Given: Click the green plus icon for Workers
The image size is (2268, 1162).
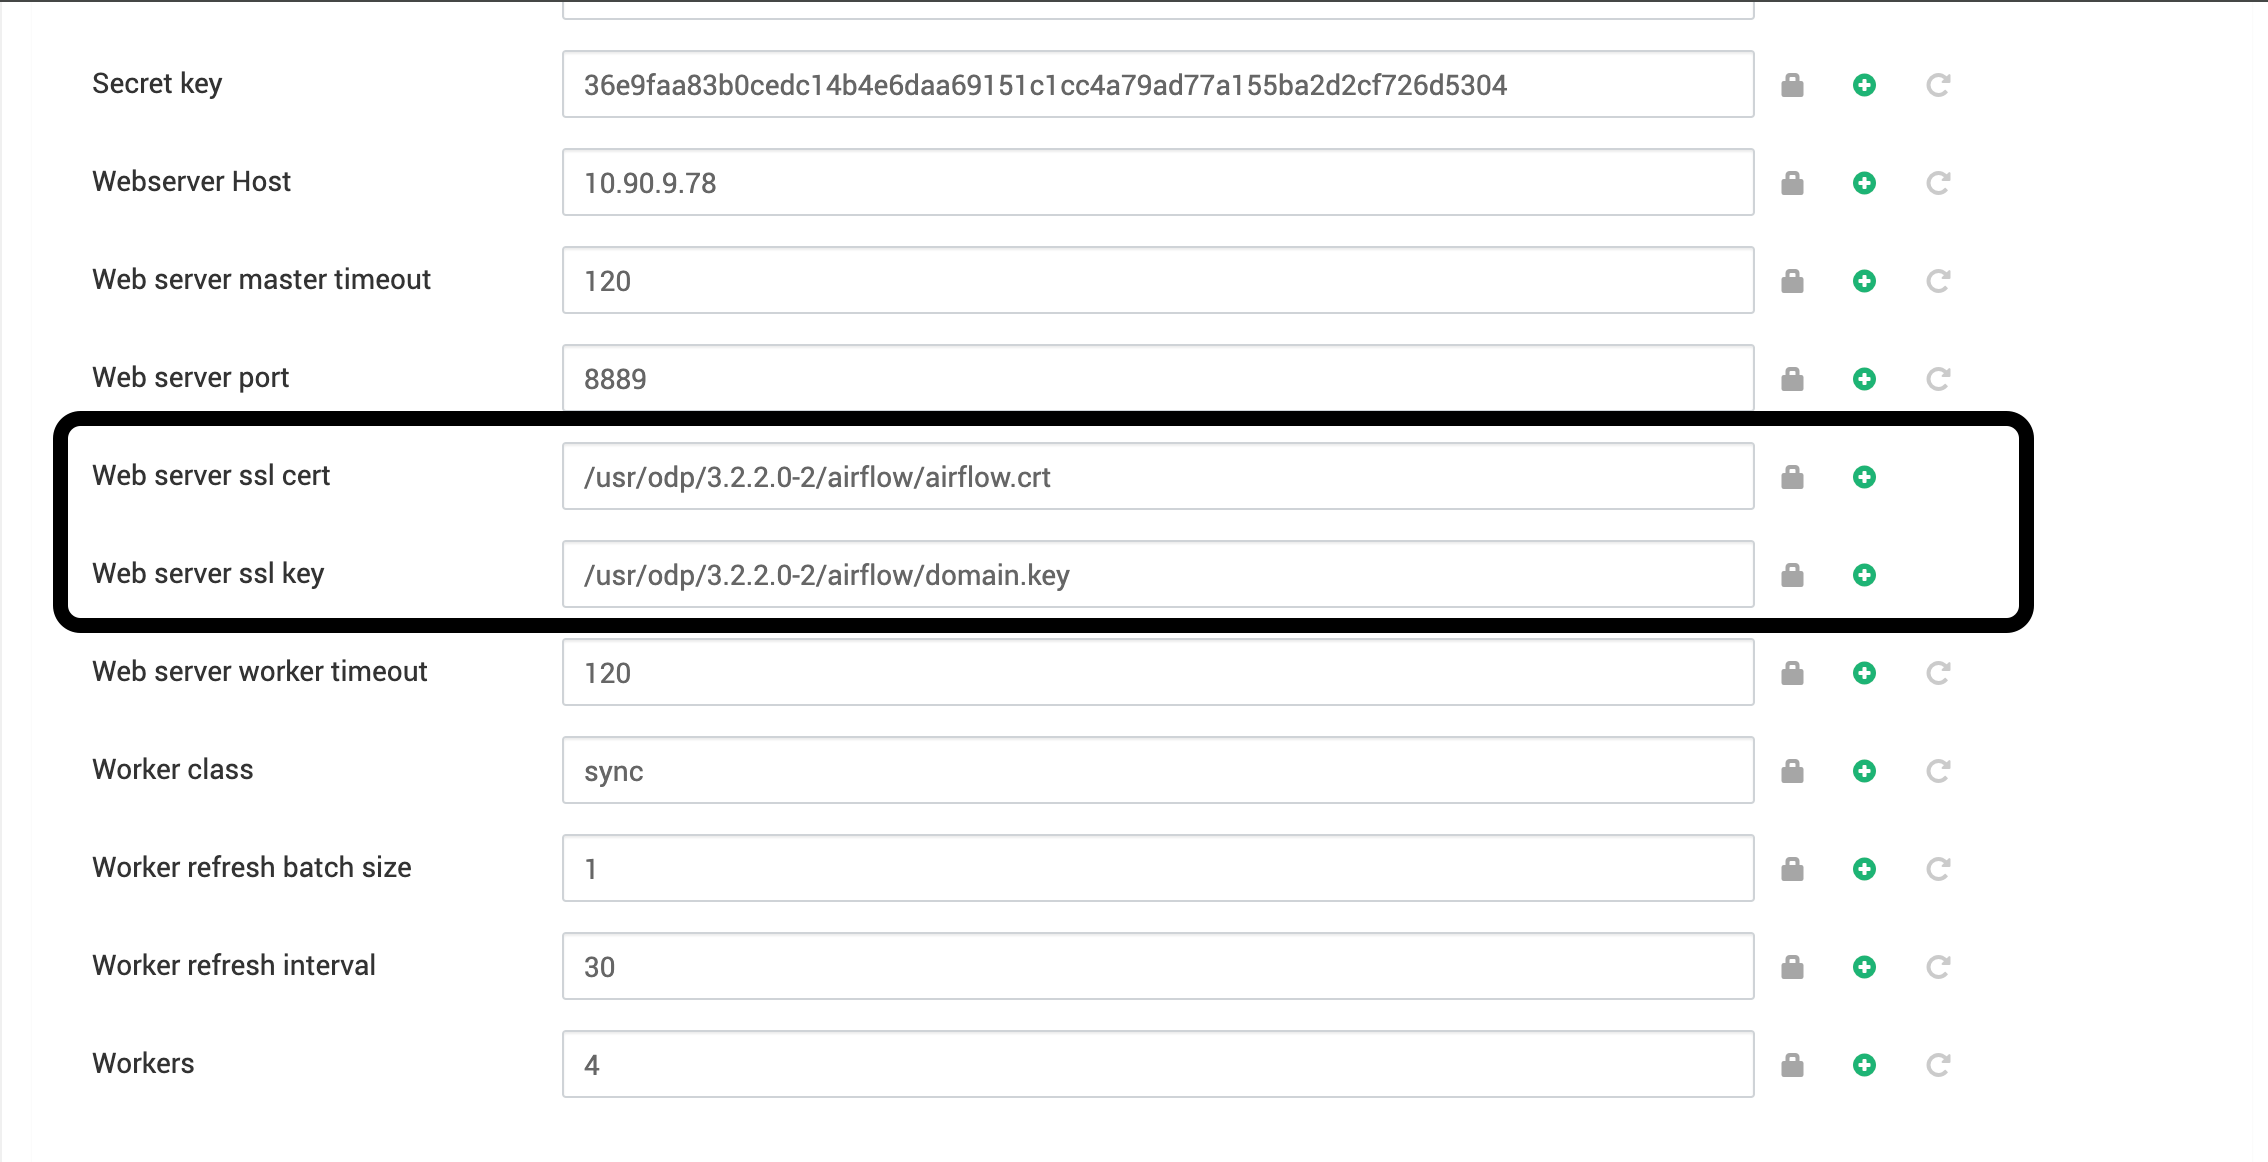Looking at the screenshot, I should tap(1864, 1065).
